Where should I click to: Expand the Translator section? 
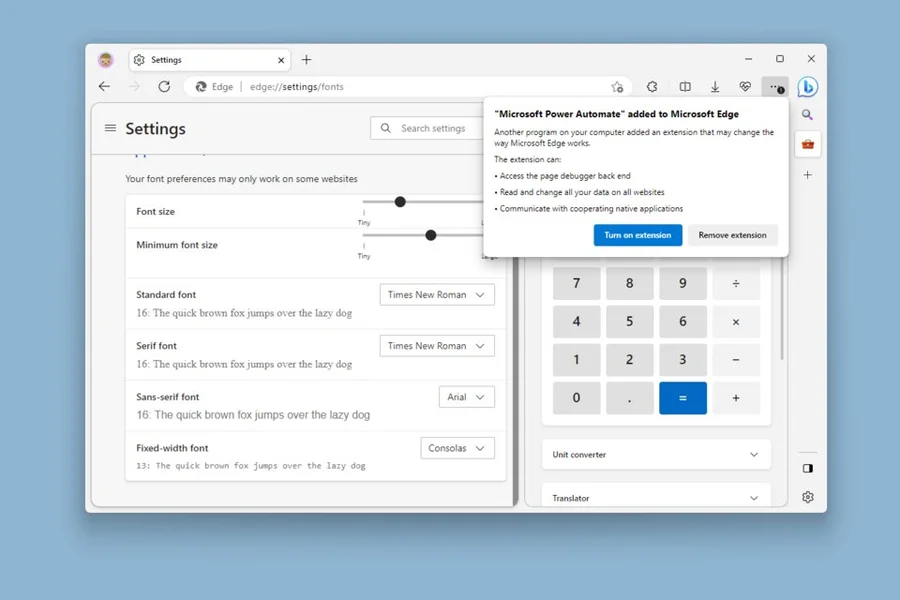click(656, 497)
